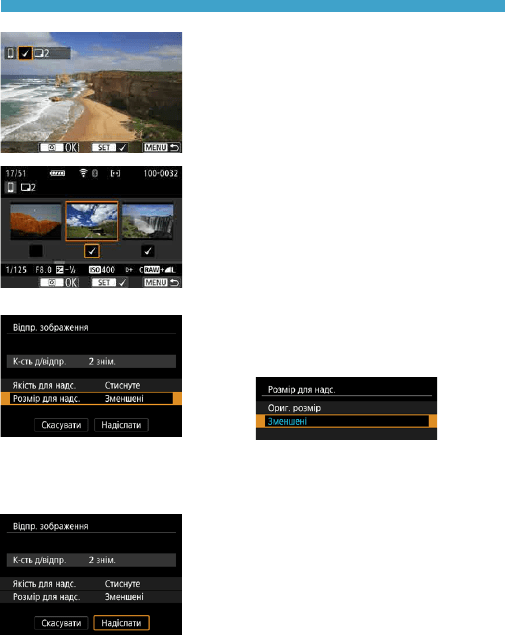Choose the highlighted 'Зменшені' option in size list
505x635 pixels.
(x=346, y=421)
